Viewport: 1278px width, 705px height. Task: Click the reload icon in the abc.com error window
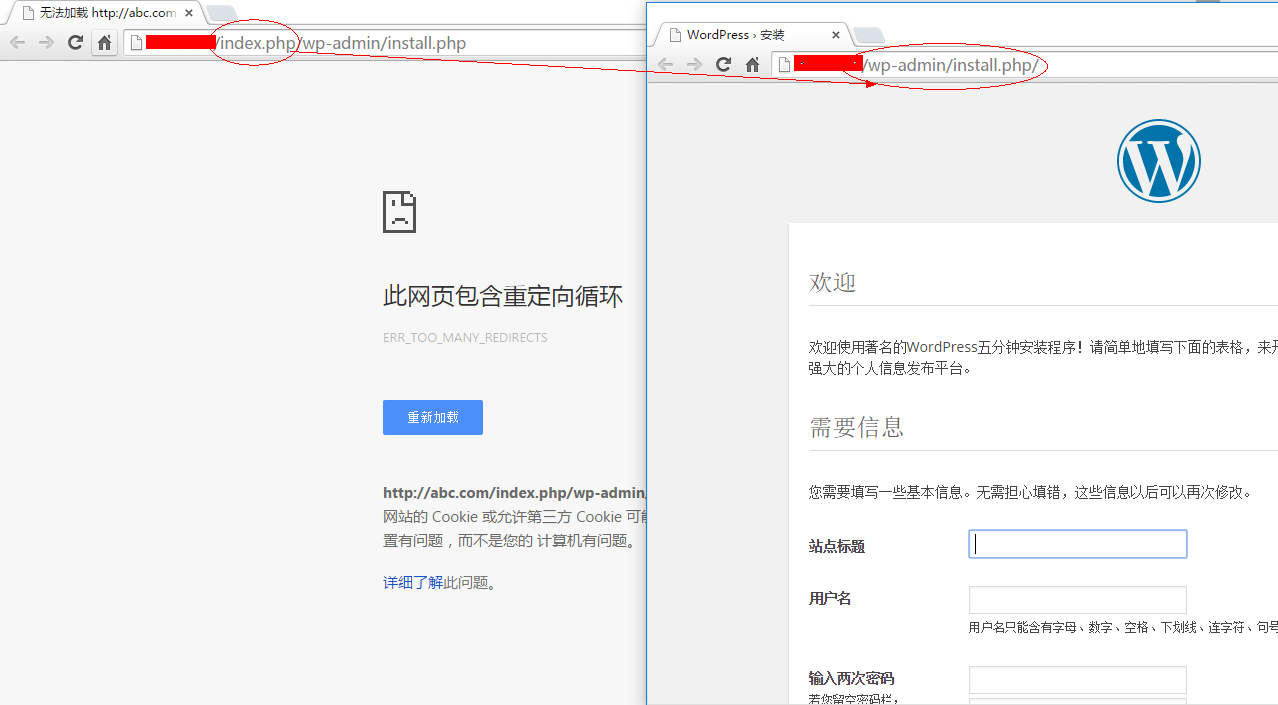click(75, 42)
